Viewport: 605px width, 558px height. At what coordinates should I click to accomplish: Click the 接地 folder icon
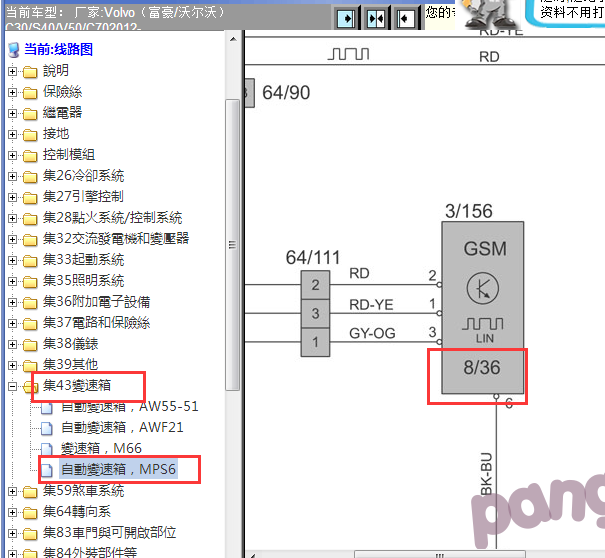pyautogui.click(x=30, y=135)
